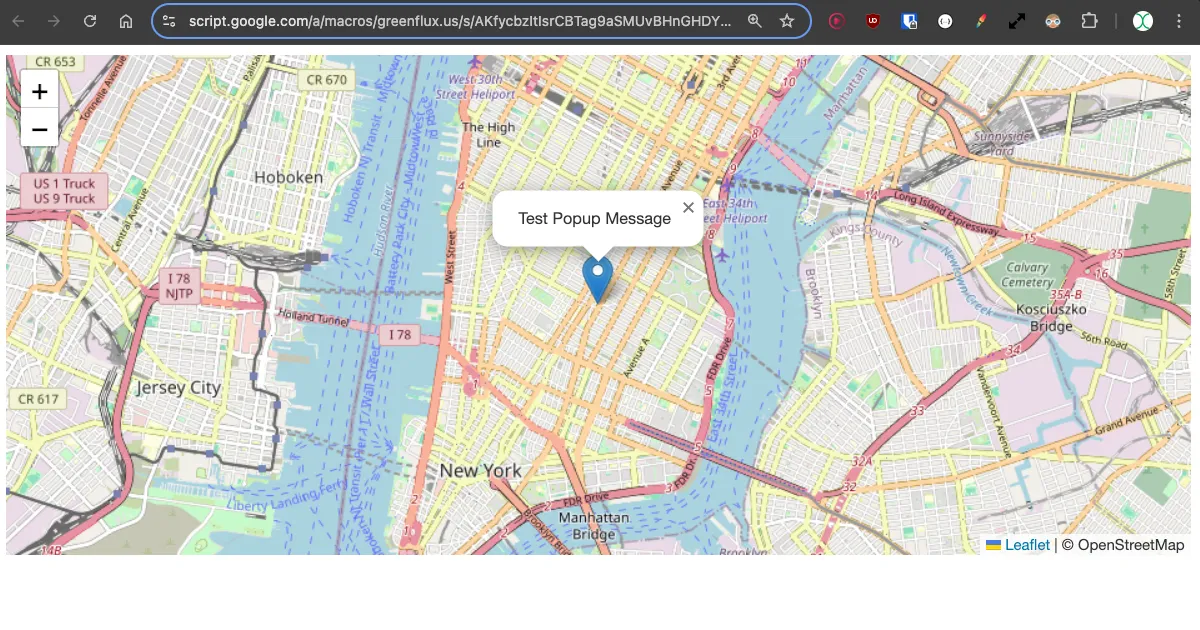Image resolution: width=1200 pixels, height=630 pixels.
Task: Open the page zoom magnifier in address bar
Action: [x=755, y=21]
